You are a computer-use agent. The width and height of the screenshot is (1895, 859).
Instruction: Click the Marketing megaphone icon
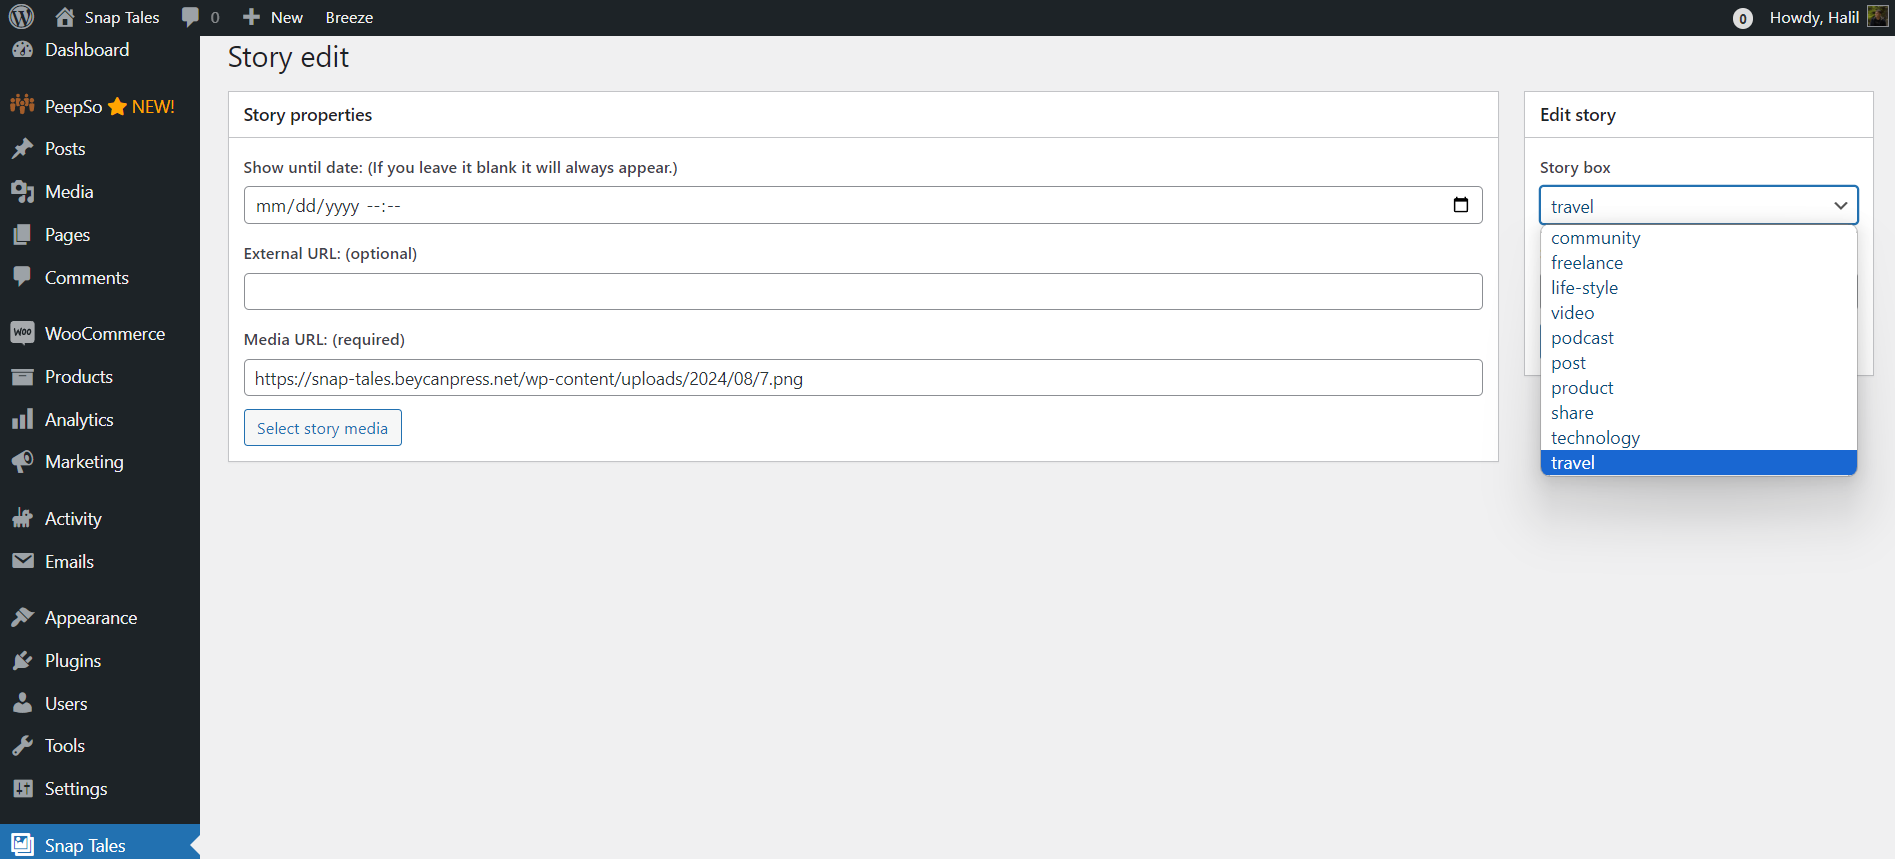tap(22, 462)
